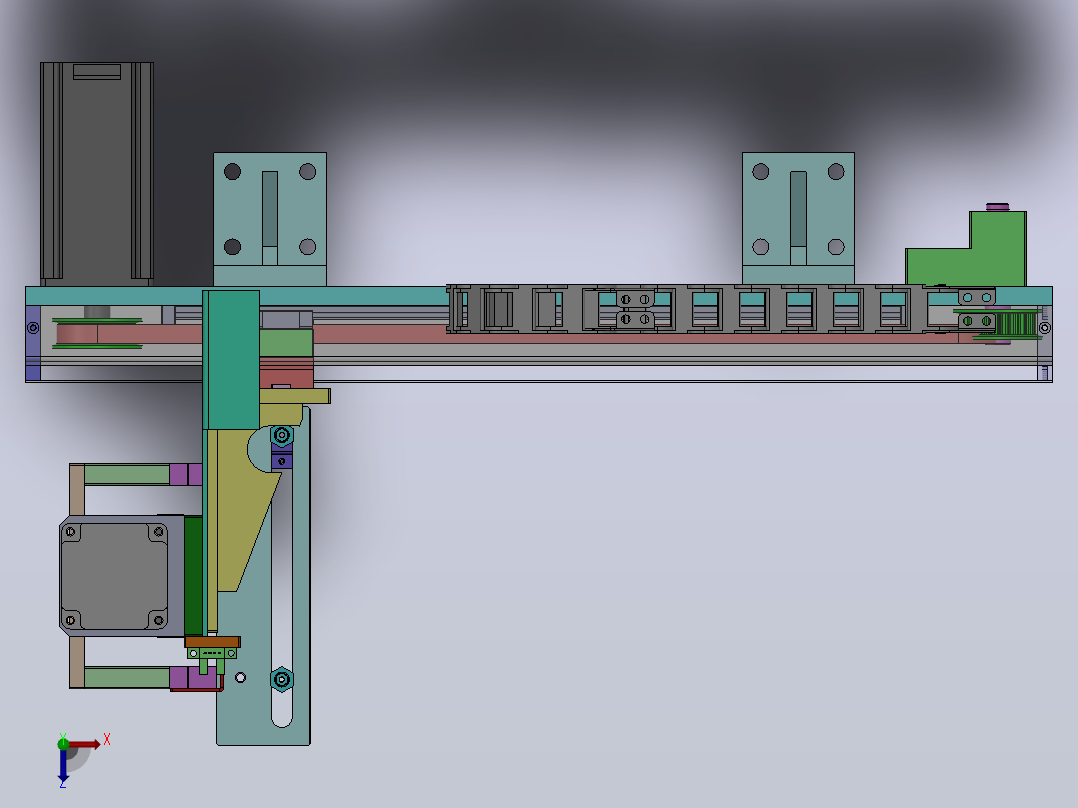Click the lower hex nut in the slot
Image resolution: width=1078 pixels, height=808 pixels.
pyautogui.click(x=282, y=680)
